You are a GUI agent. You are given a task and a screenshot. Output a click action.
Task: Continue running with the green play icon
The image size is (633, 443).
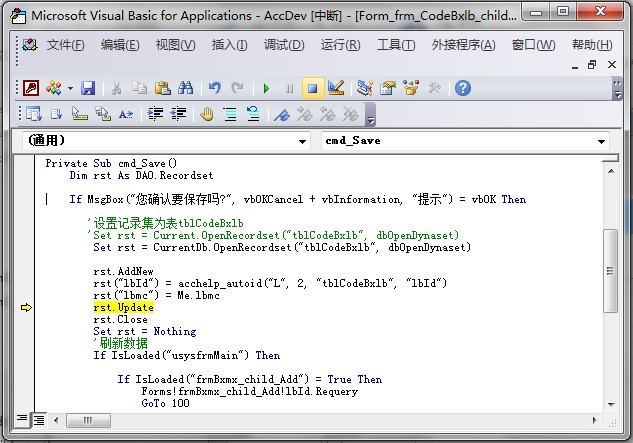click(x=266, y=88)
